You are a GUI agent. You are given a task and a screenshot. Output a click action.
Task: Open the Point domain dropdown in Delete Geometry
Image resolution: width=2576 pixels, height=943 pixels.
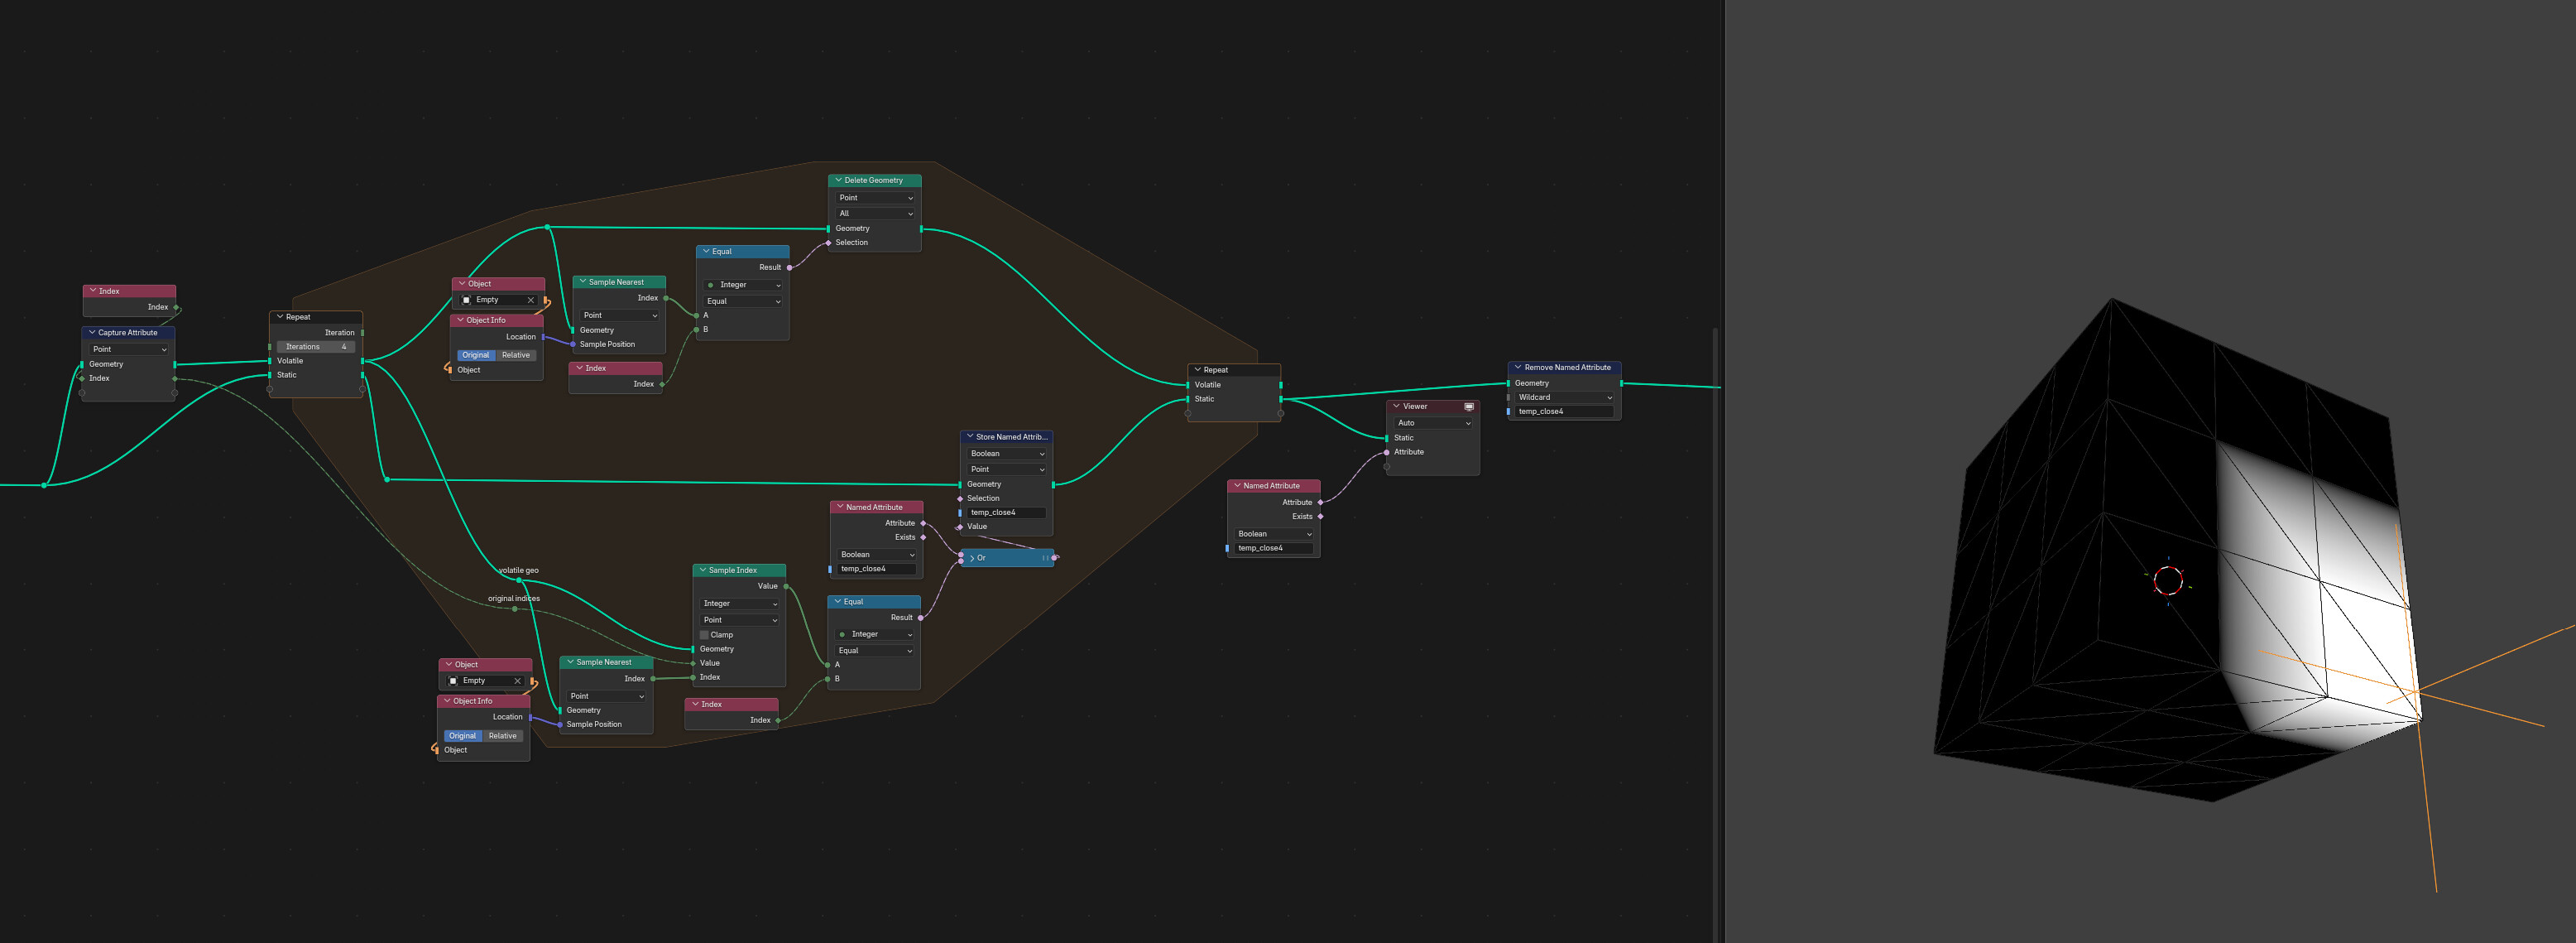click(875, 198)
